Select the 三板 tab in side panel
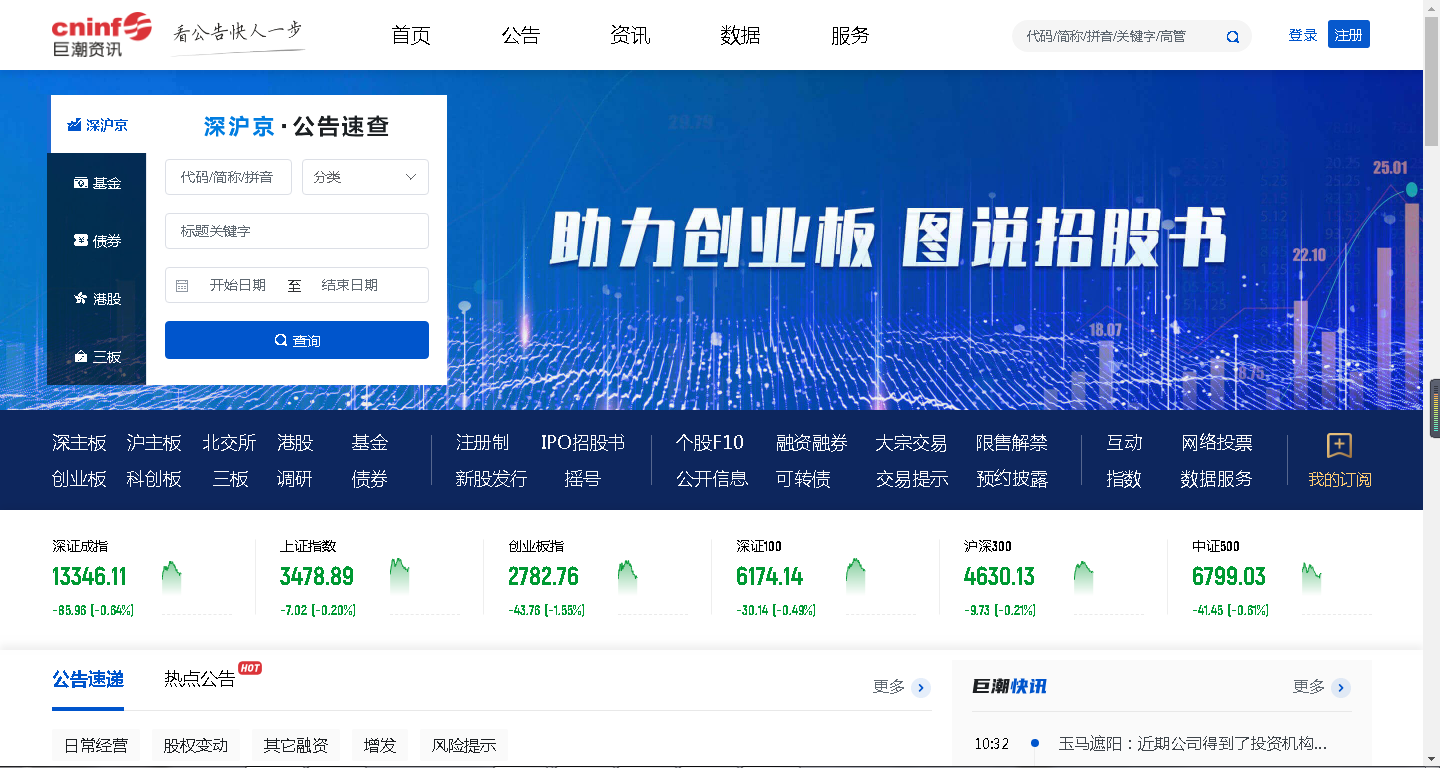1440x768 pixels. (x=98, y=357)
